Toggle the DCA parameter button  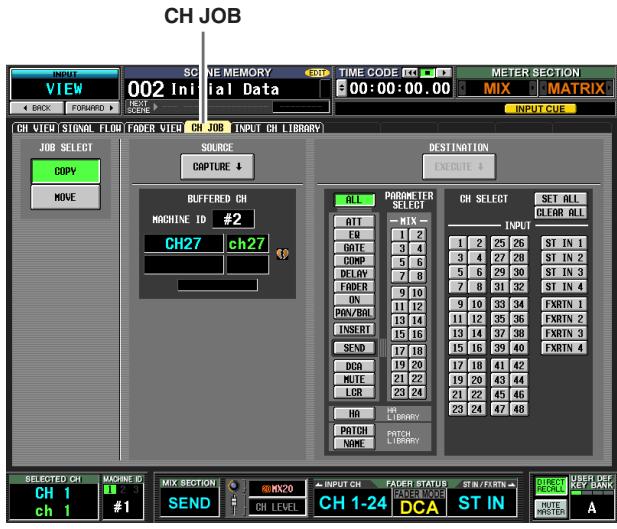(x=354, y=366)
